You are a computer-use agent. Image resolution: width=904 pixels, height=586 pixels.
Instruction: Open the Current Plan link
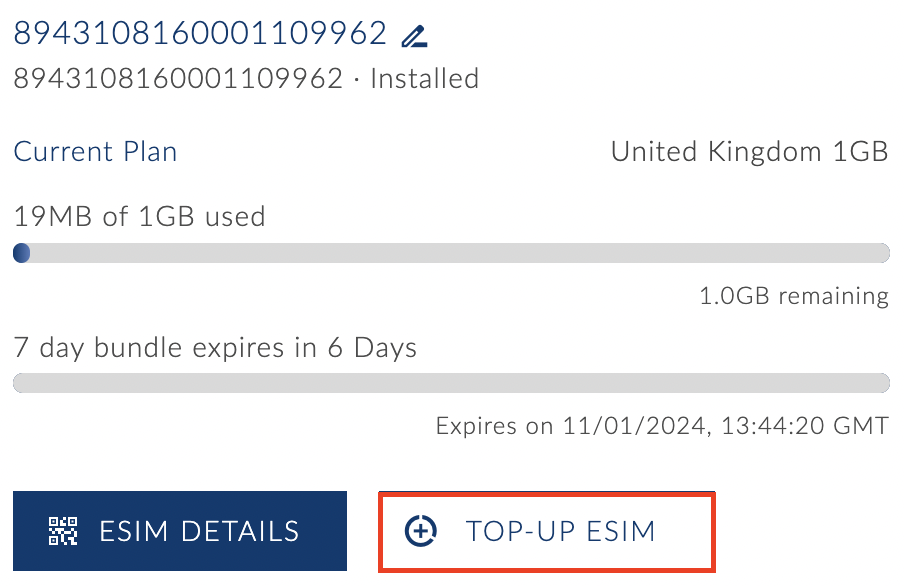point(95,151)
